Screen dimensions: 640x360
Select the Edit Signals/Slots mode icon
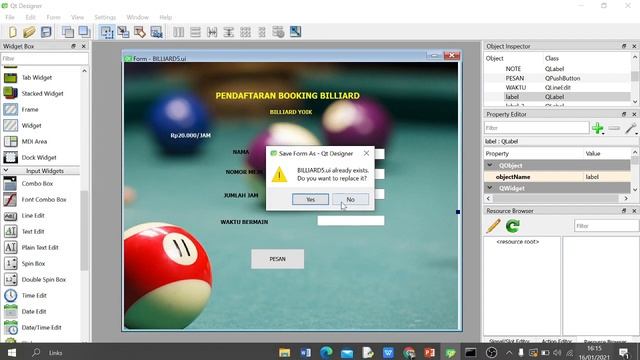coord(123,32)
